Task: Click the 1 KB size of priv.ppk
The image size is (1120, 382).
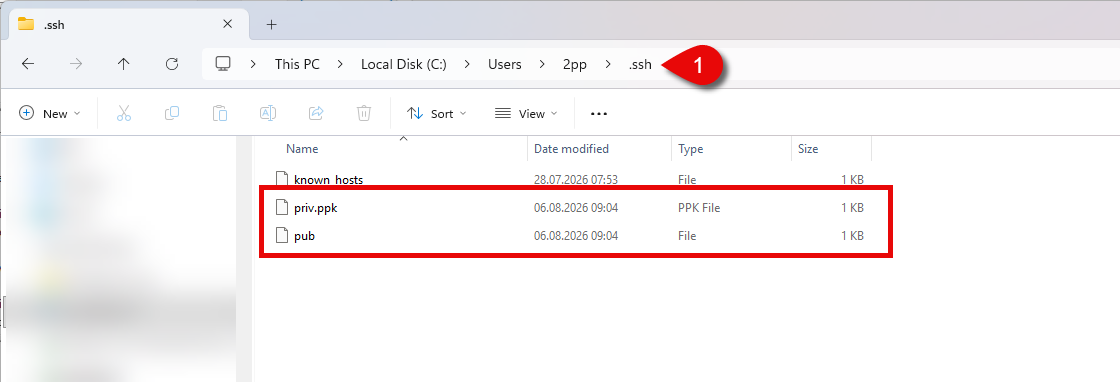Action: coord(852,208)
